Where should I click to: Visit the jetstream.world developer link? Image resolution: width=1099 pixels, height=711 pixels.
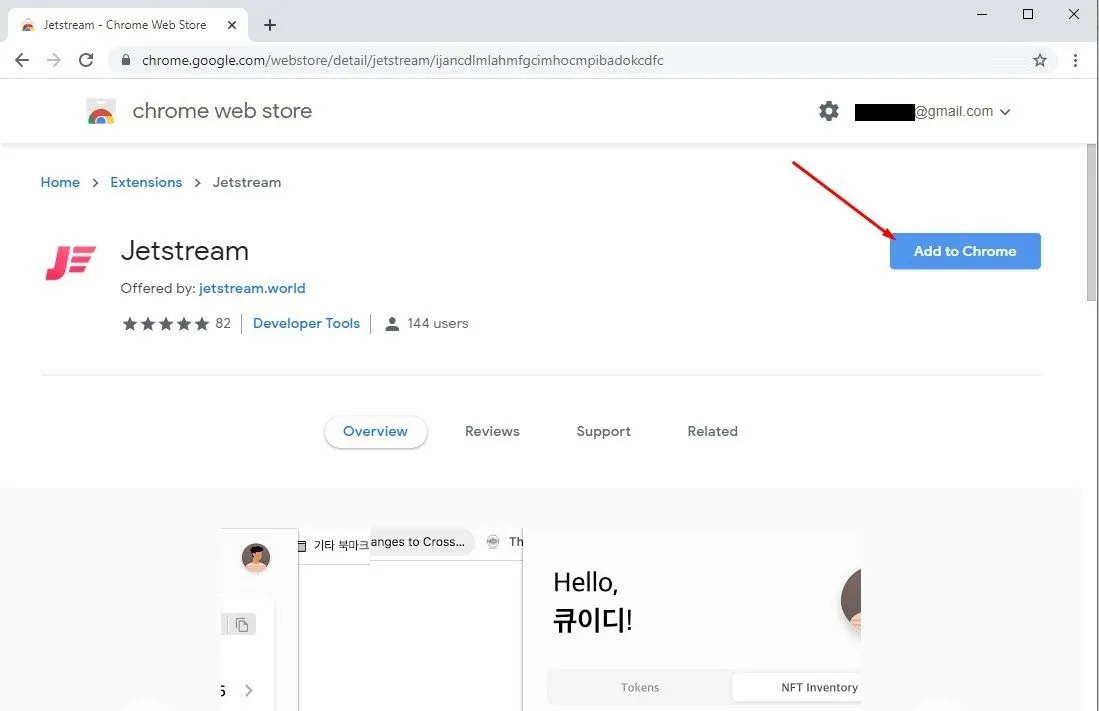252,288
